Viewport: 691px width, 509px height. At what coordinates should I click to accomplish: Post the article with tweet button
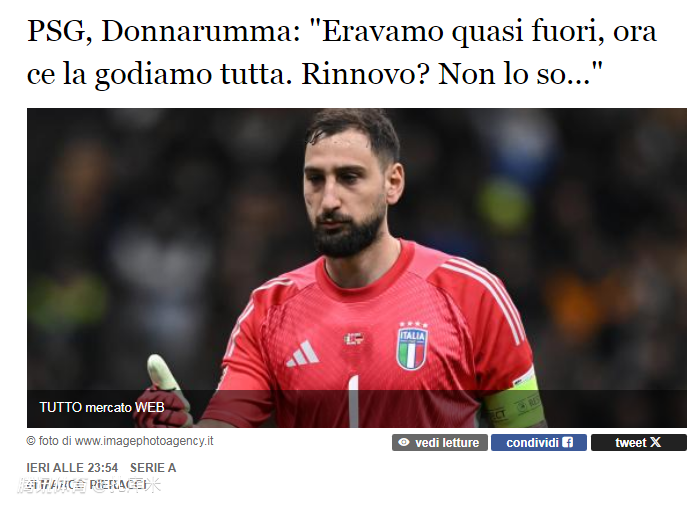click(638, 442)
